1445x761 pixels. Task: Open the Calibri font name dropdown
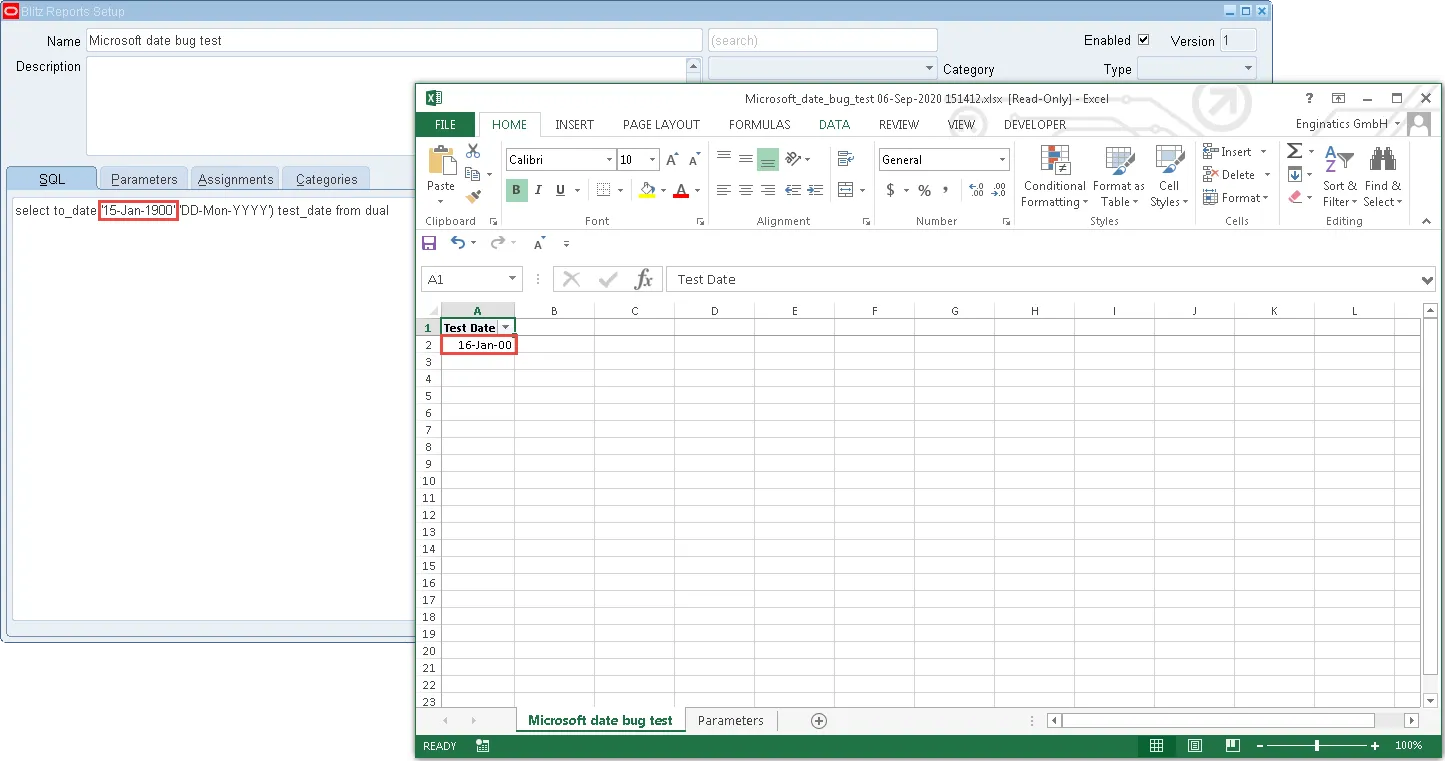pyautogui.click(x=609, y=160)
